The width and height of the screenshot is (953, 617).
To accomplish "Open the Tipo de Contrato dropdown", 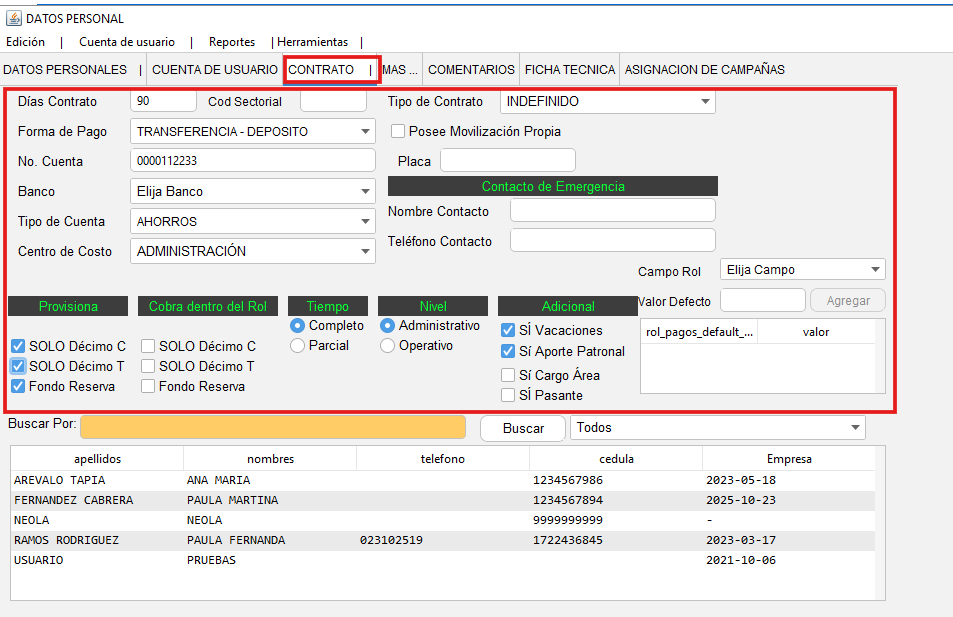I will (705, 102).
